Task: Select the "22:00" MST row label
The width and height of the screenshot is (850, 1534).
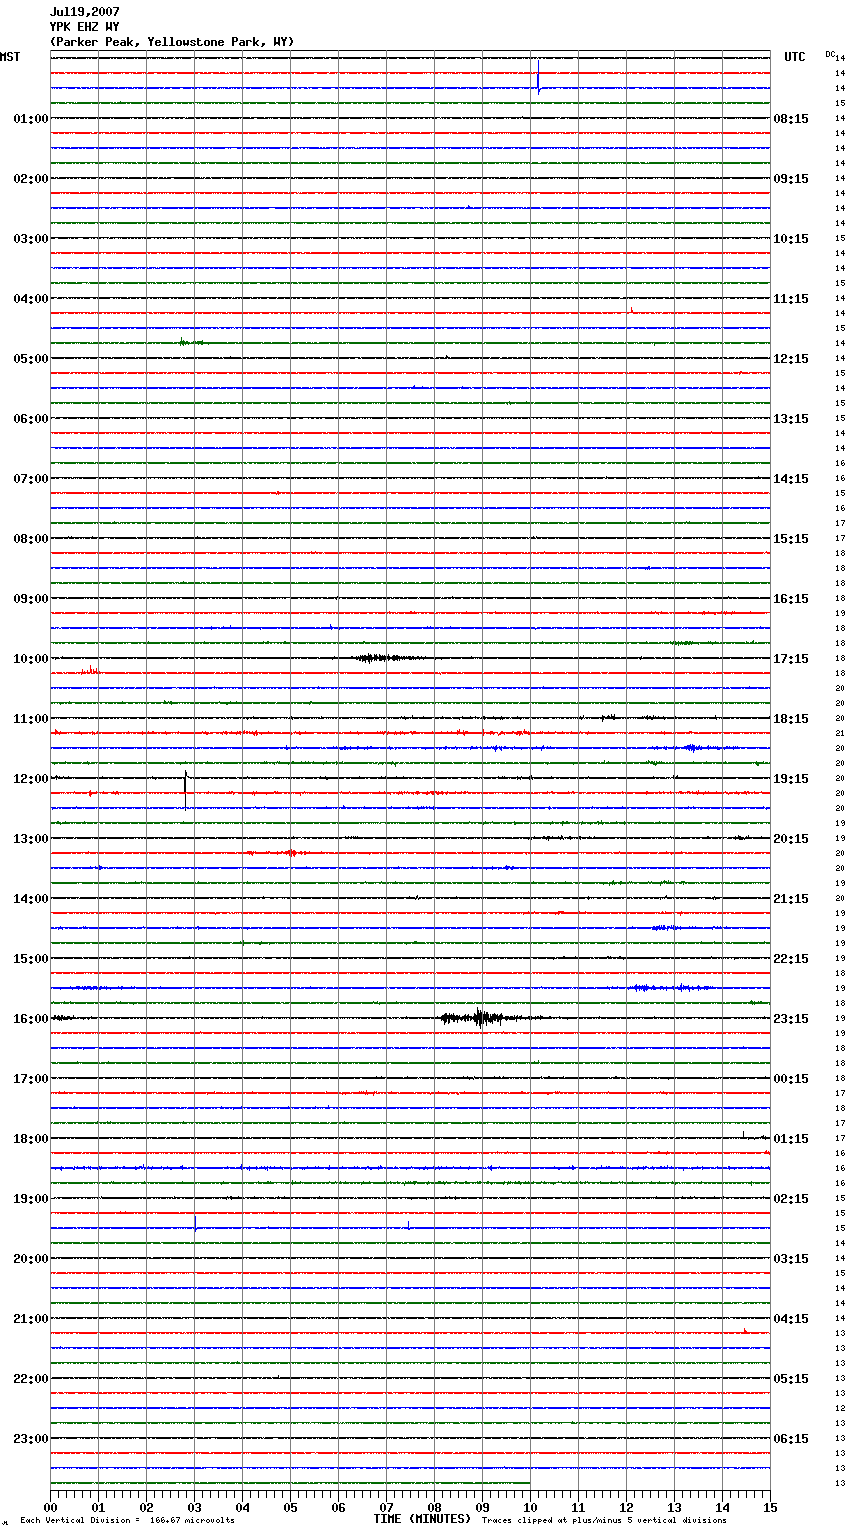Action: 31,1379
